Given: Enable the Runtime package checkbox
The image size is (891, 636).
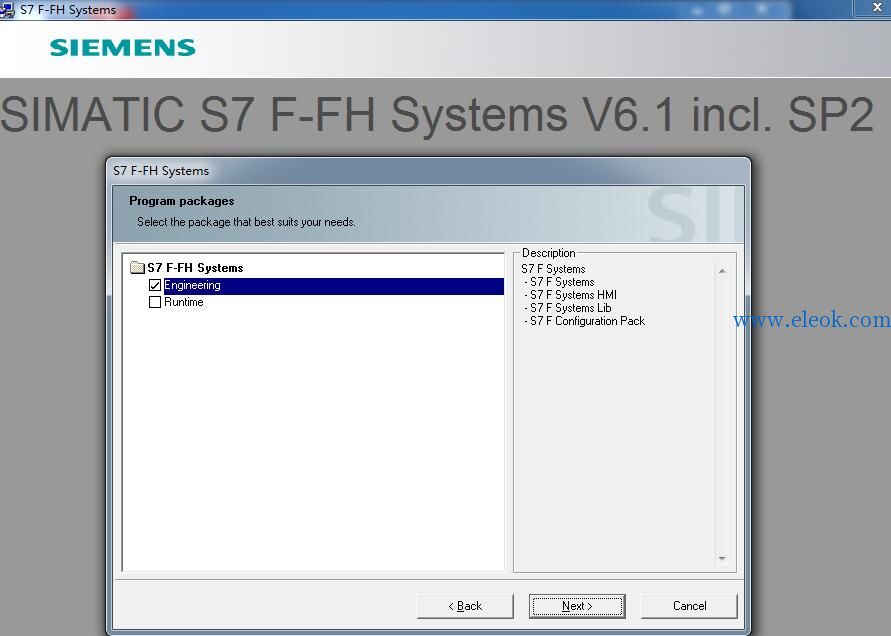Looking at the screenshot, I should click(x=155, y=302).
